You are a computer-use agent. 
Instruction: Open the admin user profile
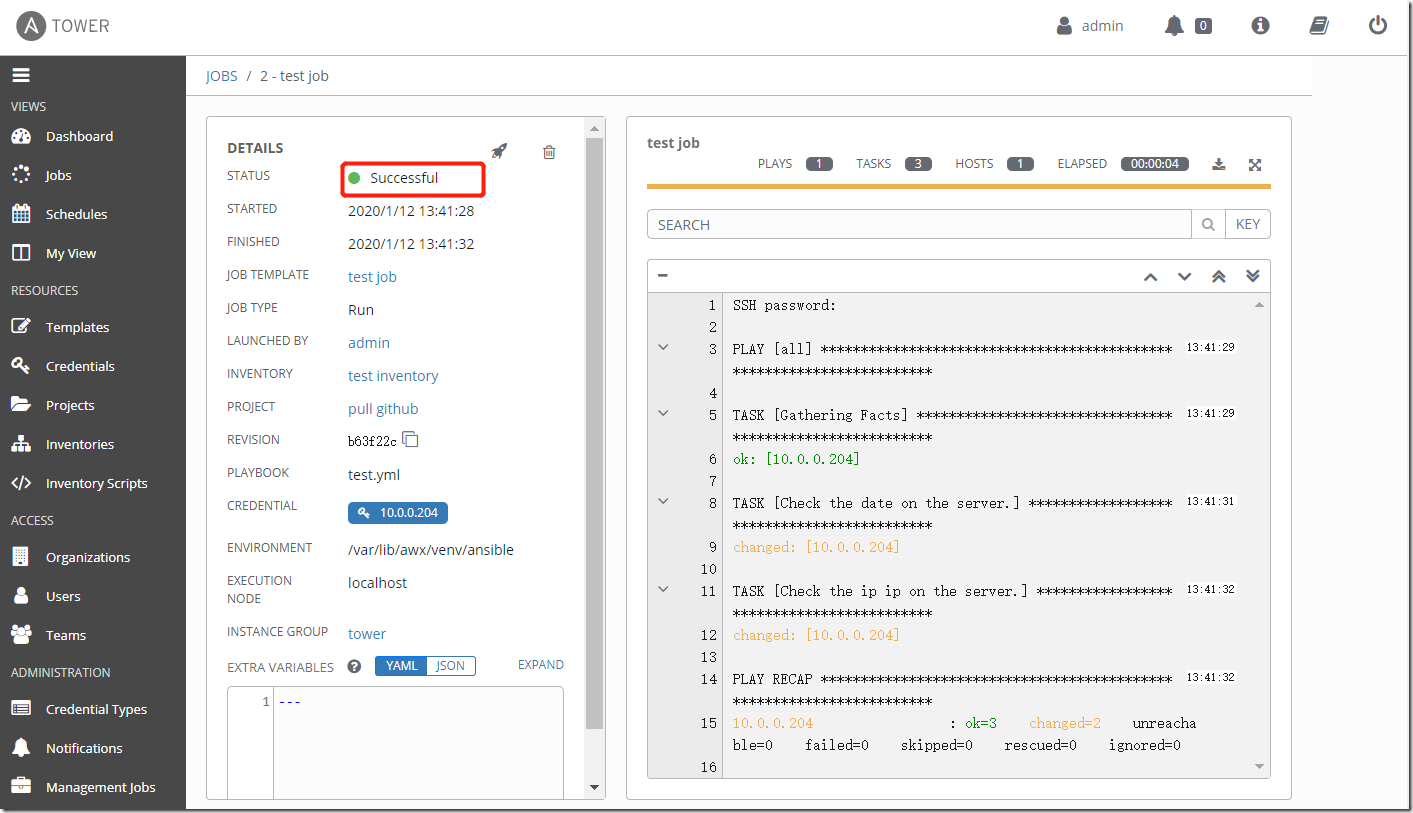[x=1090, y=26]
